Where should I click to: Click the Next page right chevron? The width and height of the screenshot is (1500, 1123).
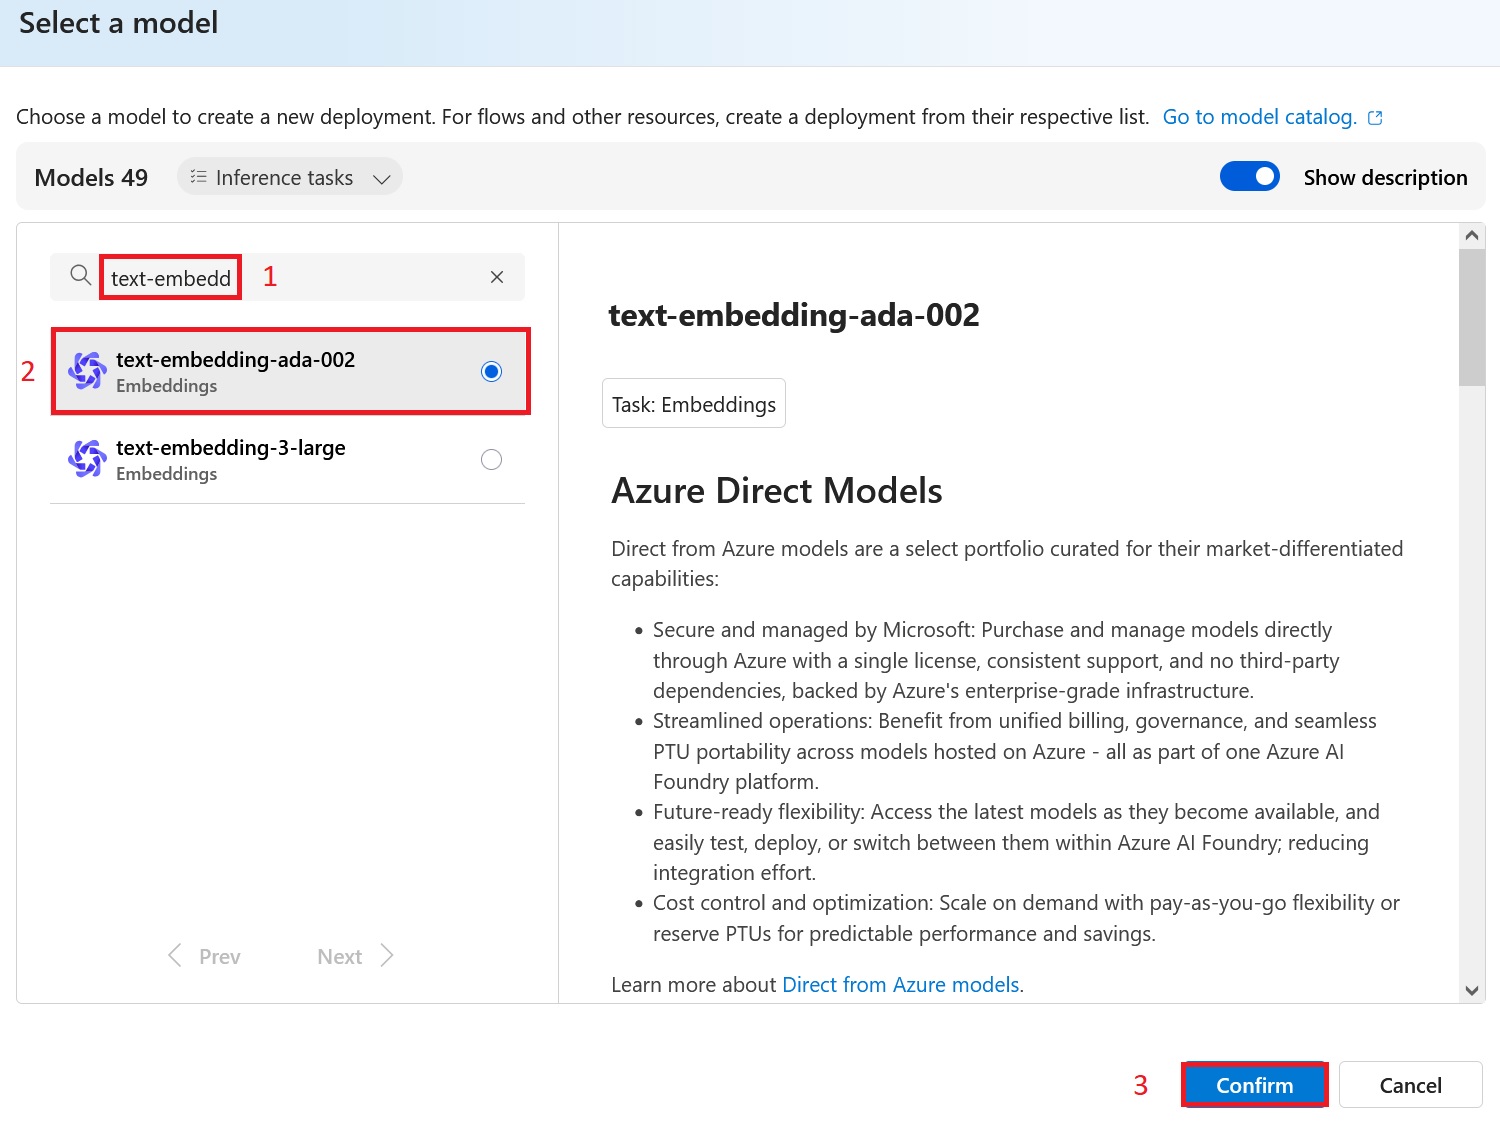pyautogui.click(x=387, y=956)
